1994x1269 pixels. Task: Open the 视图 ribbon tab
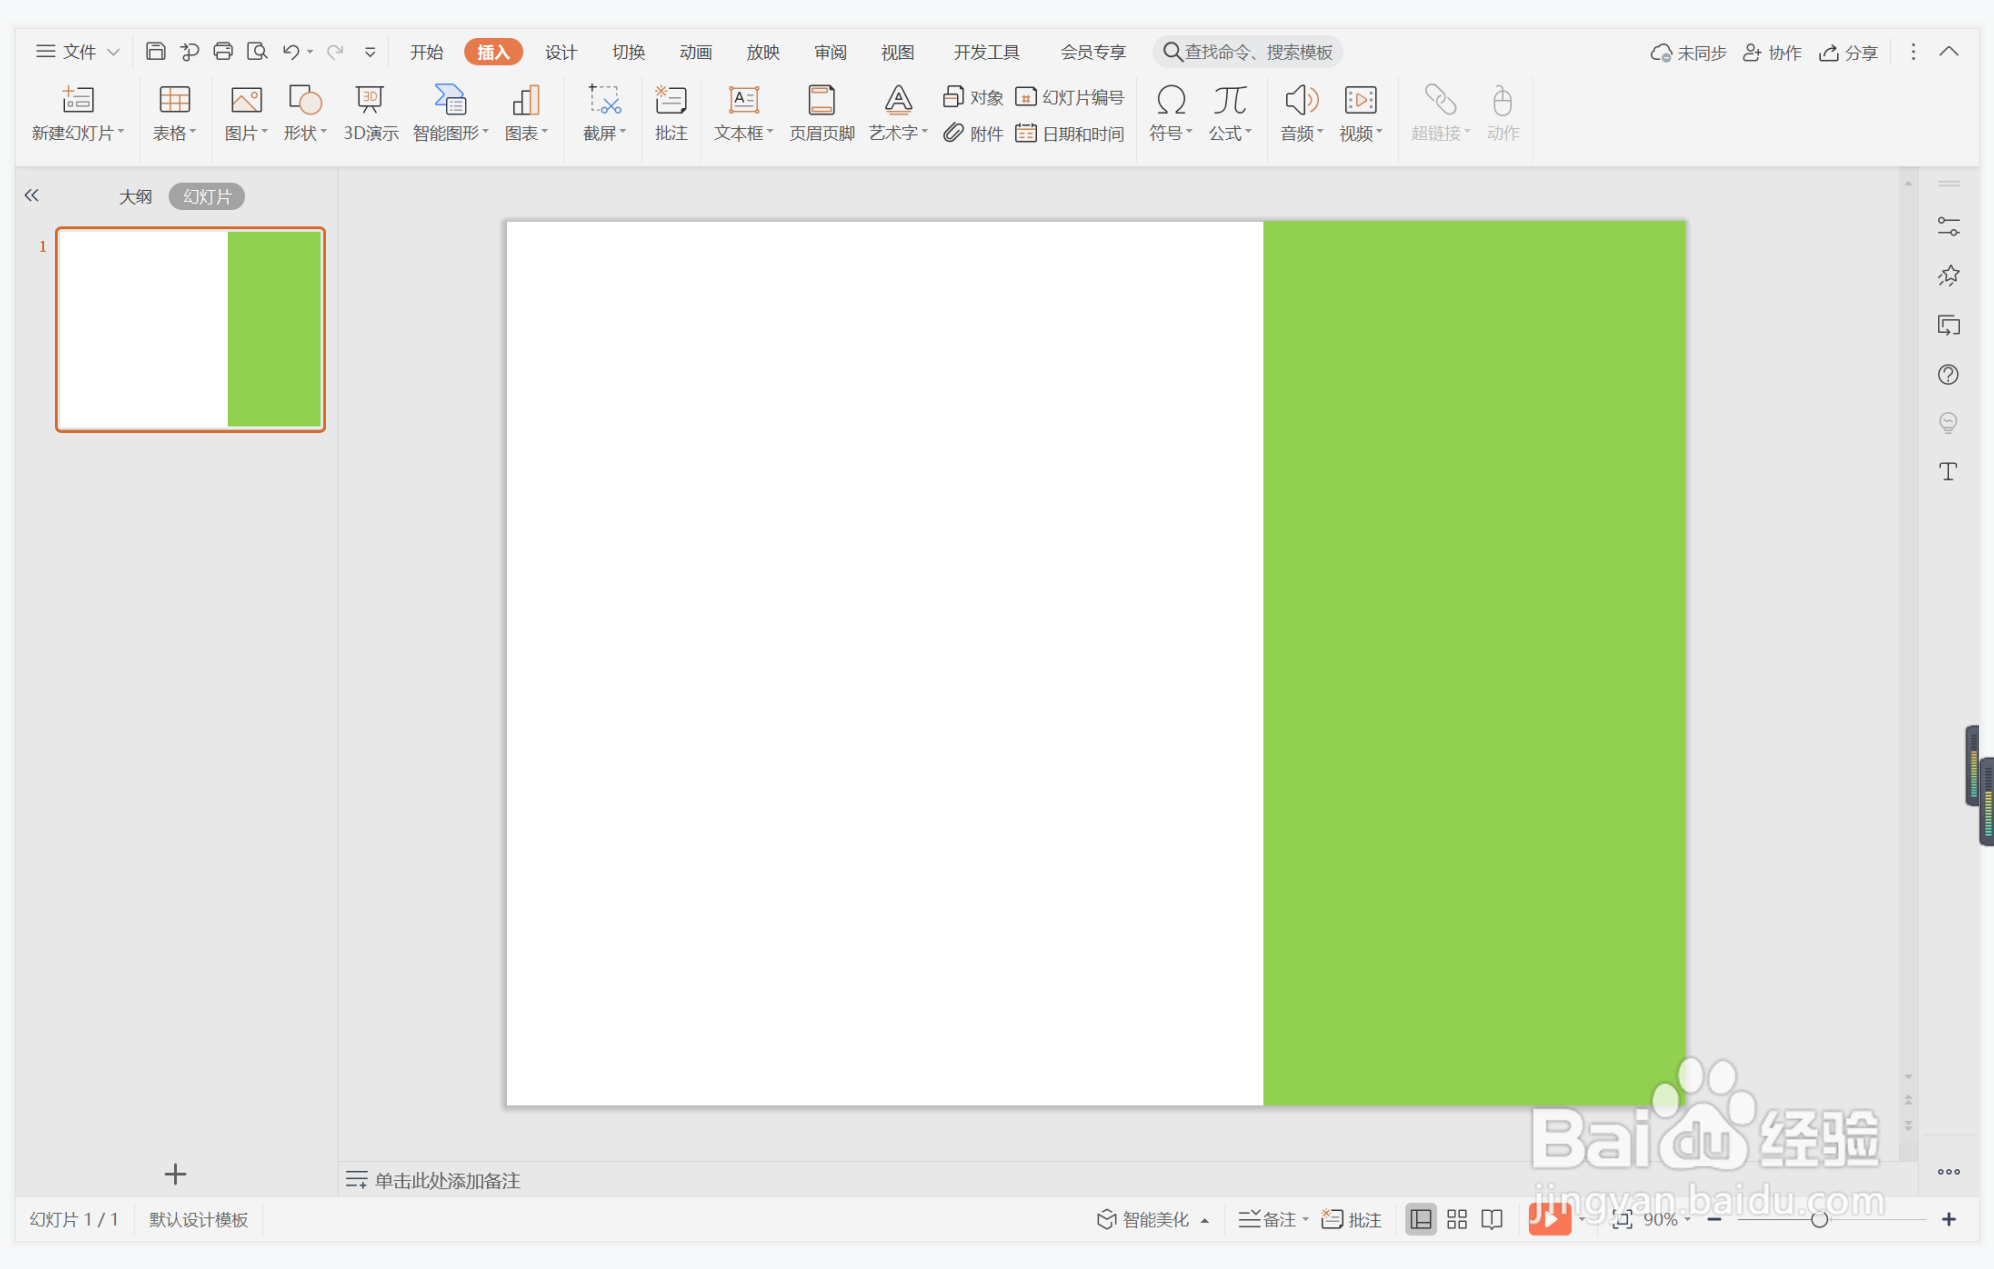point(897,52)
